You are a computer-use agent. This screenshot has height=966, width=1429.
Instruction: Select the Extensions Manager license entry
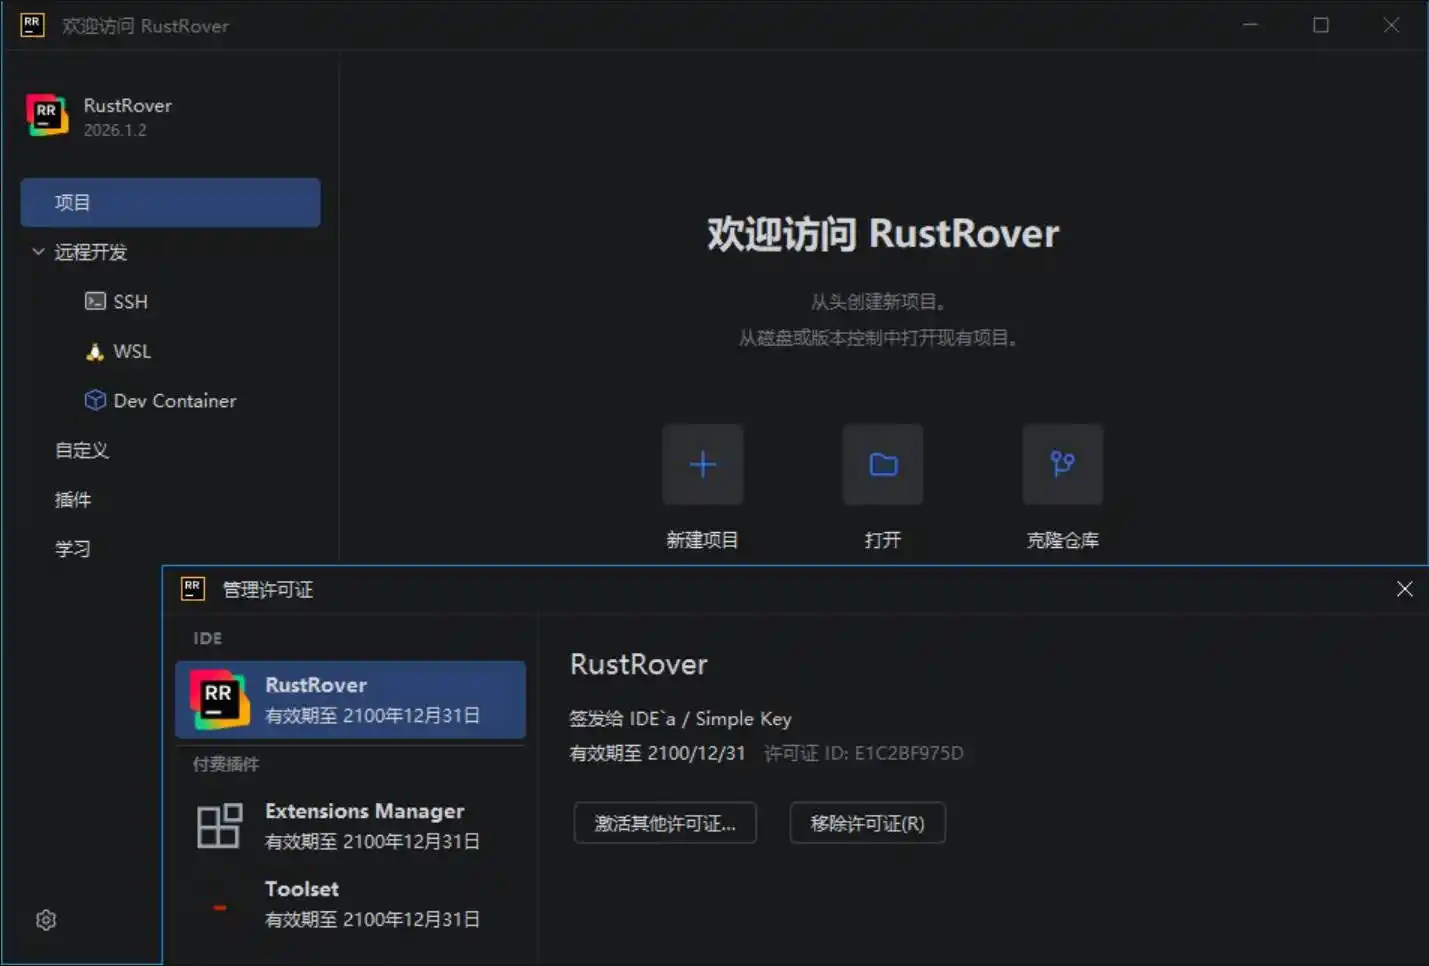click(x=350, y=826)
